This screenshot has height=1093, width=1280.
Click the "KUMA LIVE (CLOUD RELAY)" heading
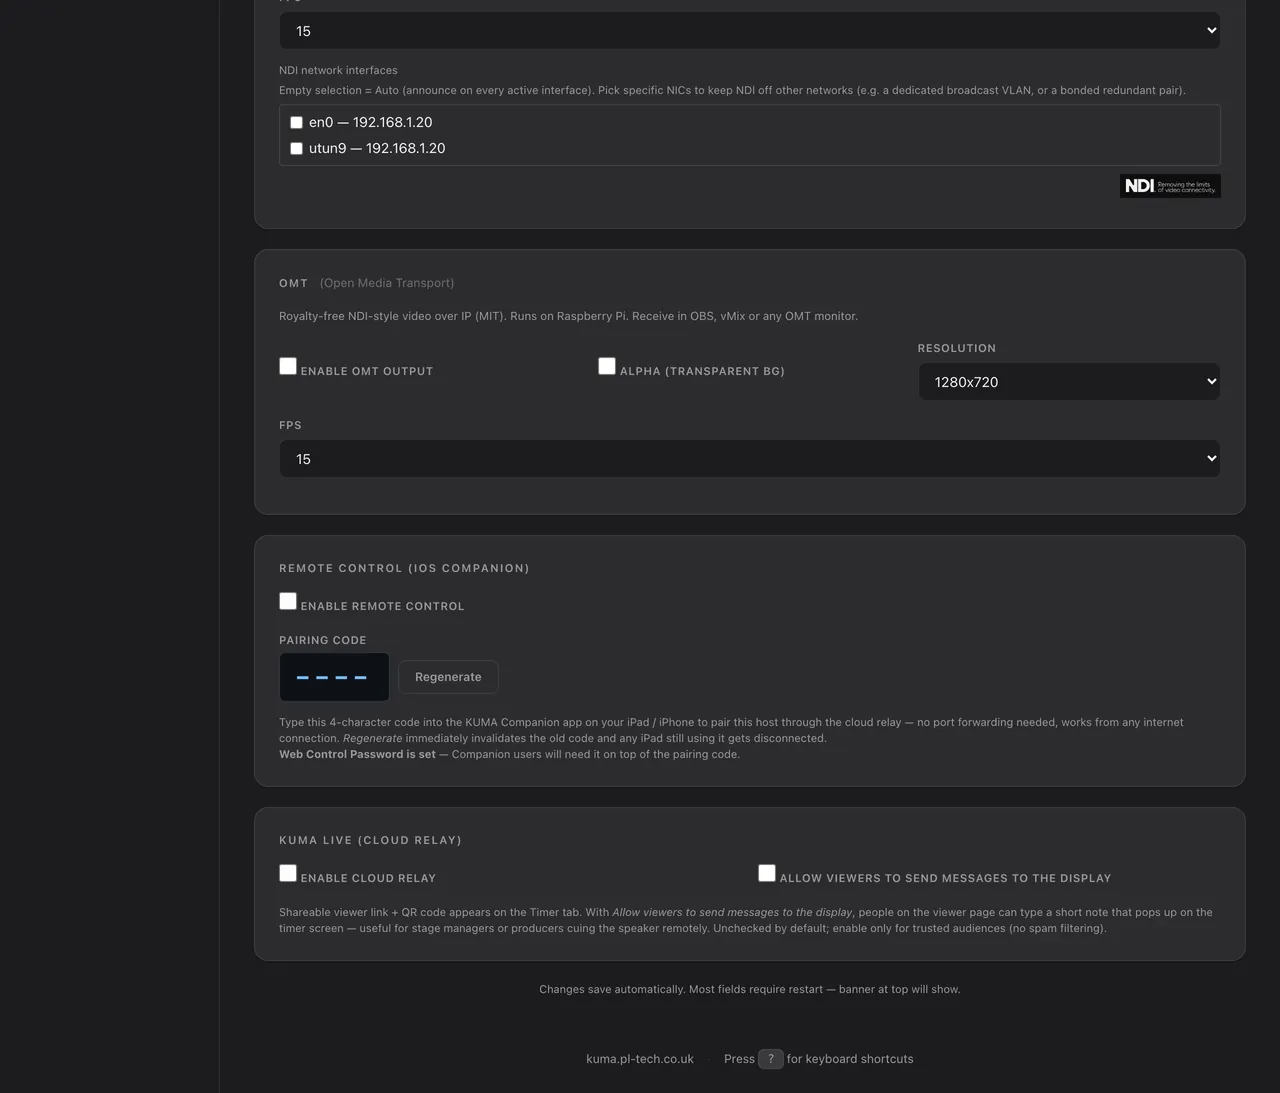(370, 840)
